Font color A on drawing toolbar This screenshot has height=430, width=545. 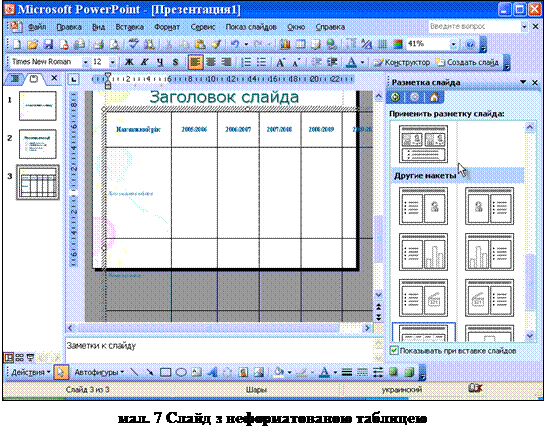click(x=324, y=372)
